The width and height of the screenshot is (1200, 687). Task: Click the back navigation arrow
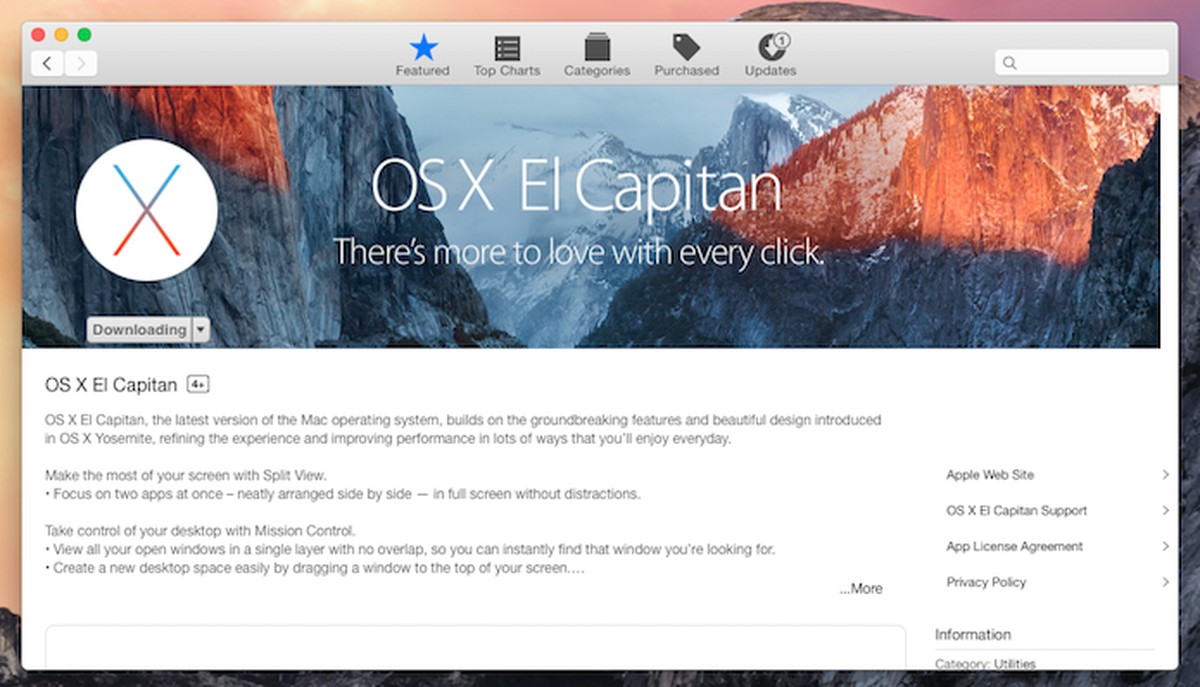click(x=47, y=64)
